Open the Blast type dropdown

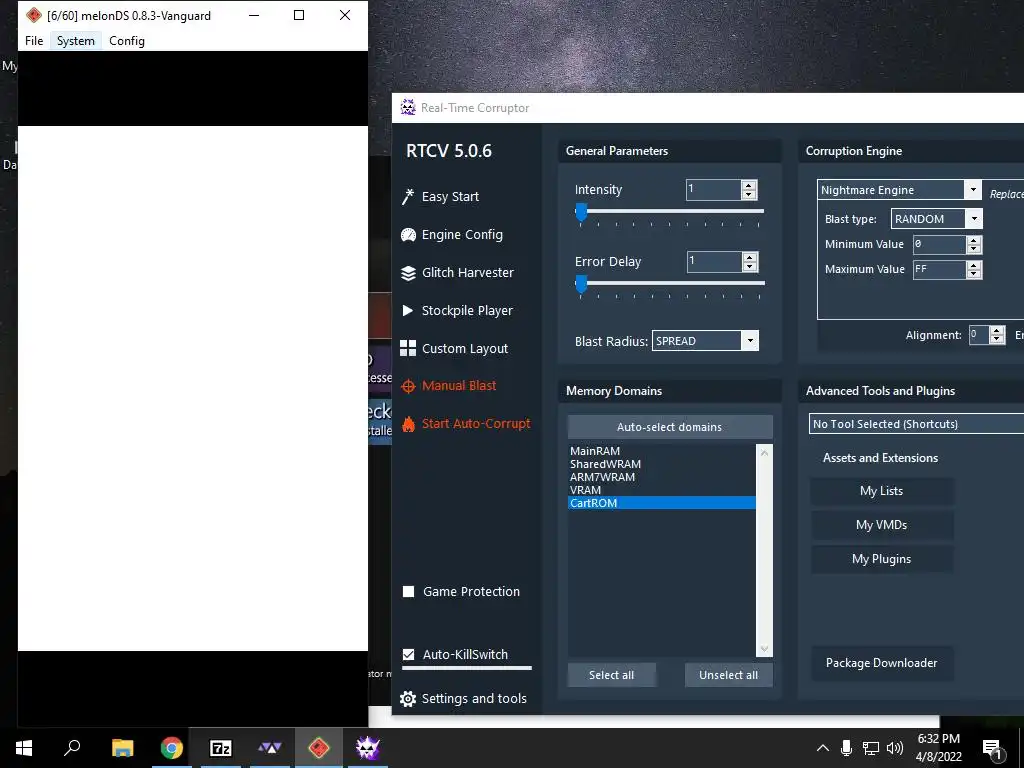[974, 219]
